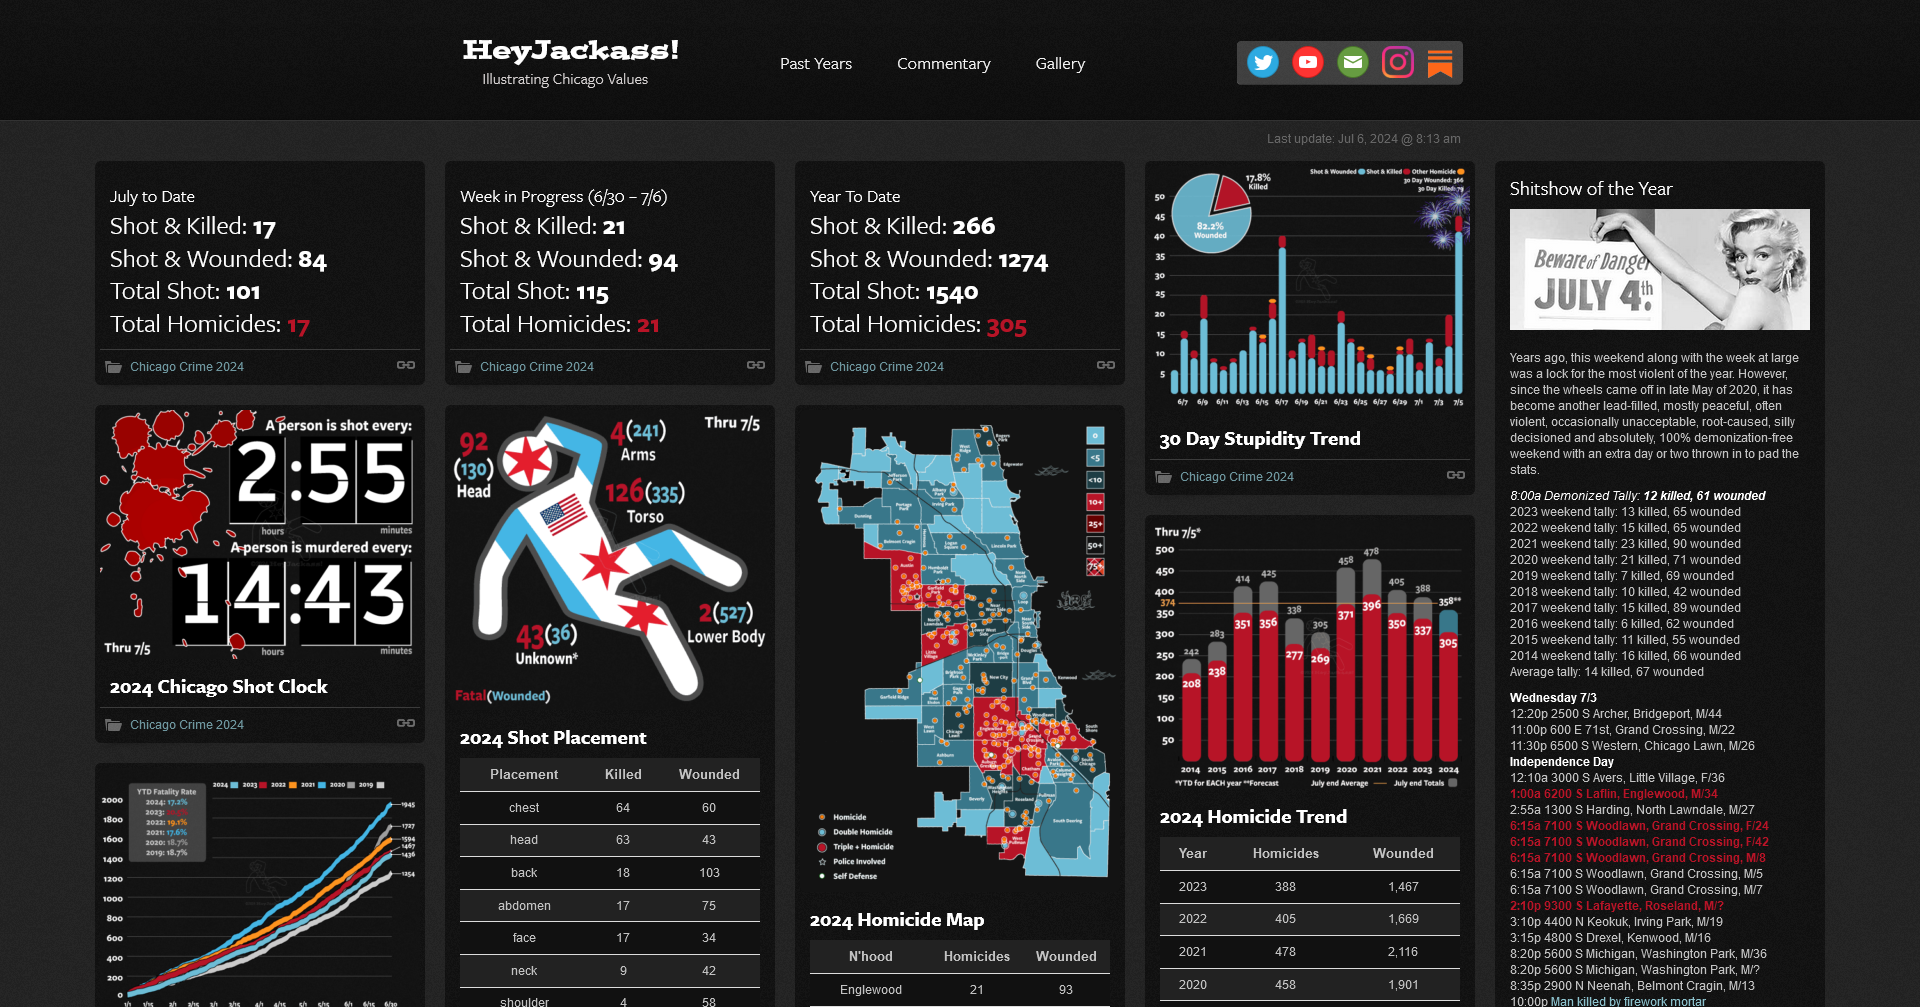Select the 'head' row in placement table

click(x=610, y=840)
